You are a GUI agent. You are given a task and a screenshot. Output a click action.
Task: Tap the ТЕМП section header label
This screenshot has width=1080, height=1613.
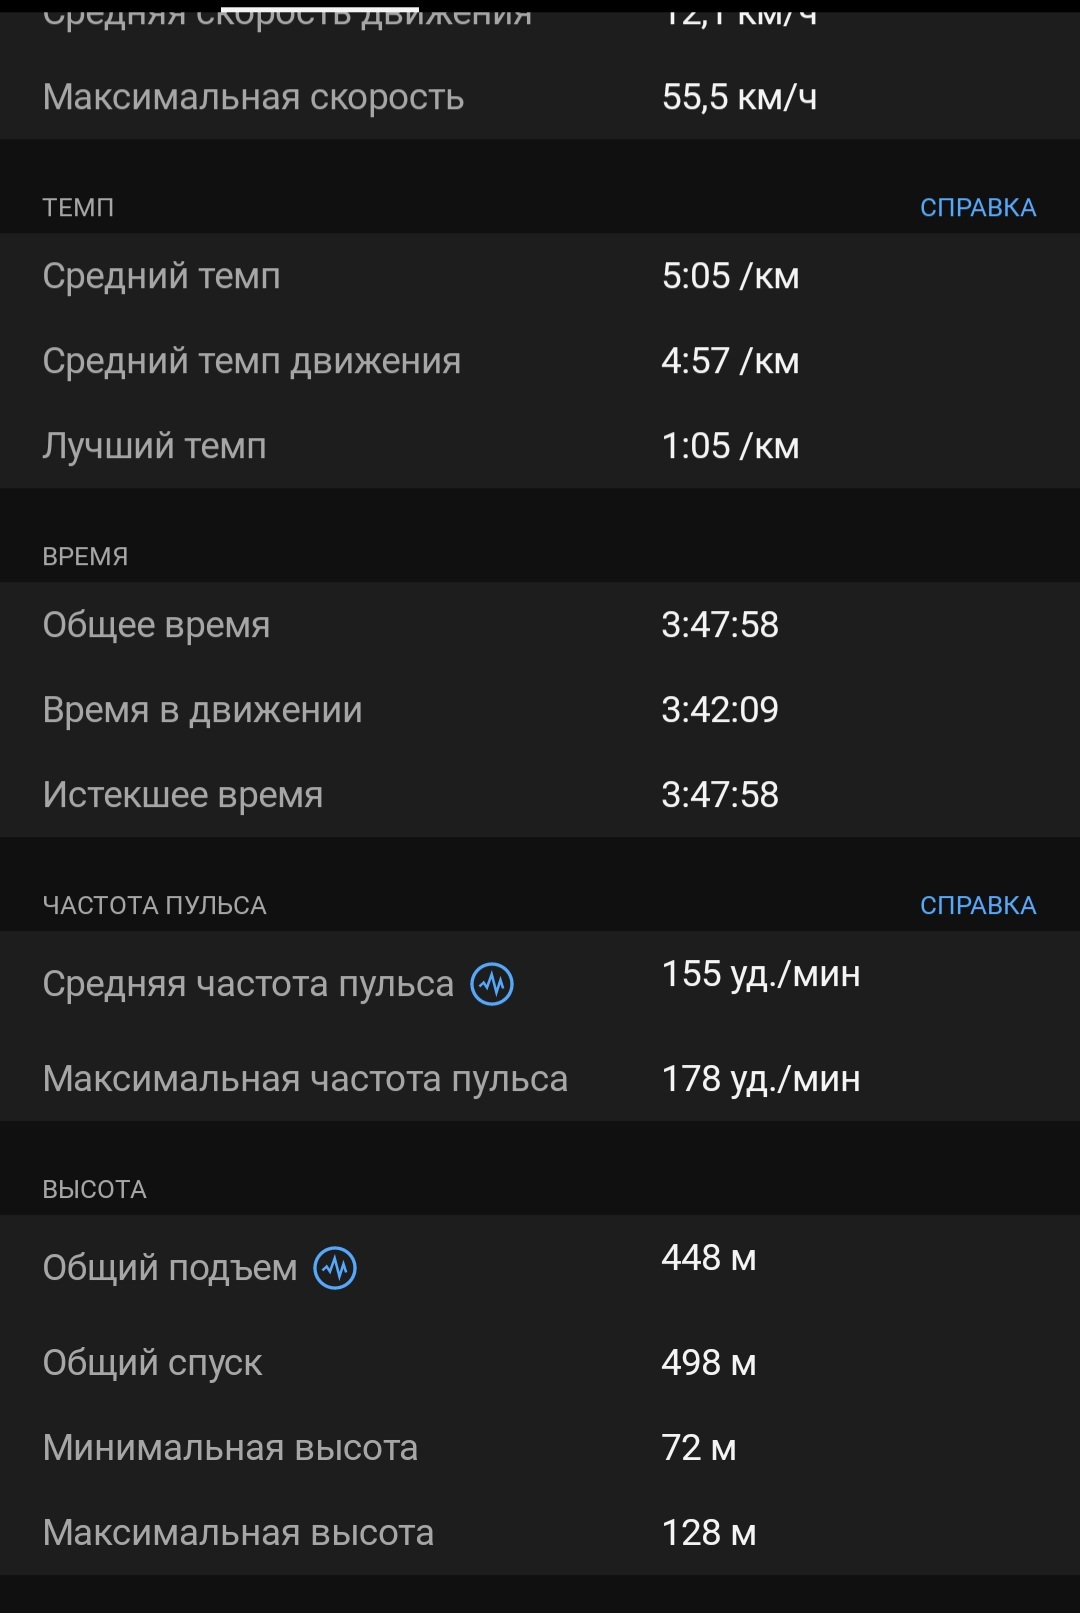[78, 207]
